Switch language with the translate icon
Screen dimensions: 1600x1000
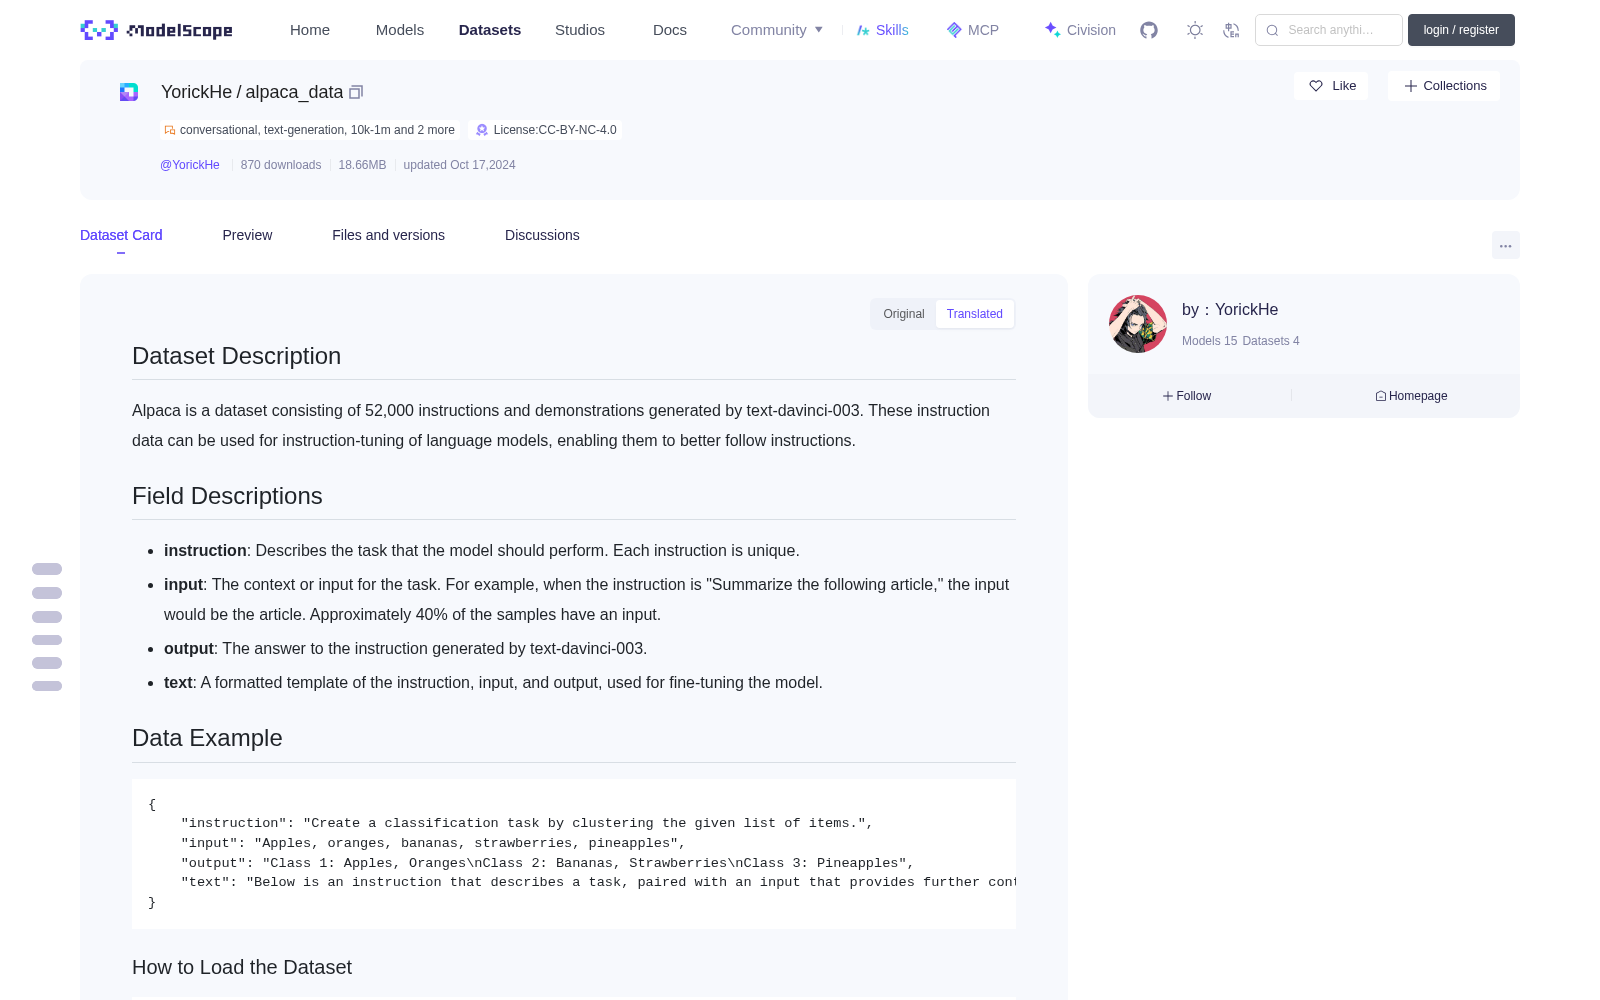click(x=1232, y=30)
